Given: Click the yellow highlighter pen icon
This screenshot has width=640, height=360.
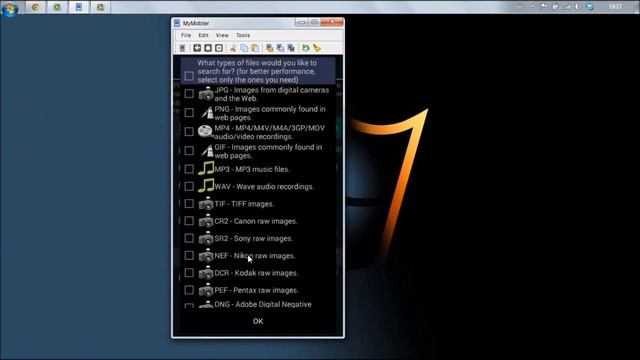Looking at the screenshot, I should 317,48.
